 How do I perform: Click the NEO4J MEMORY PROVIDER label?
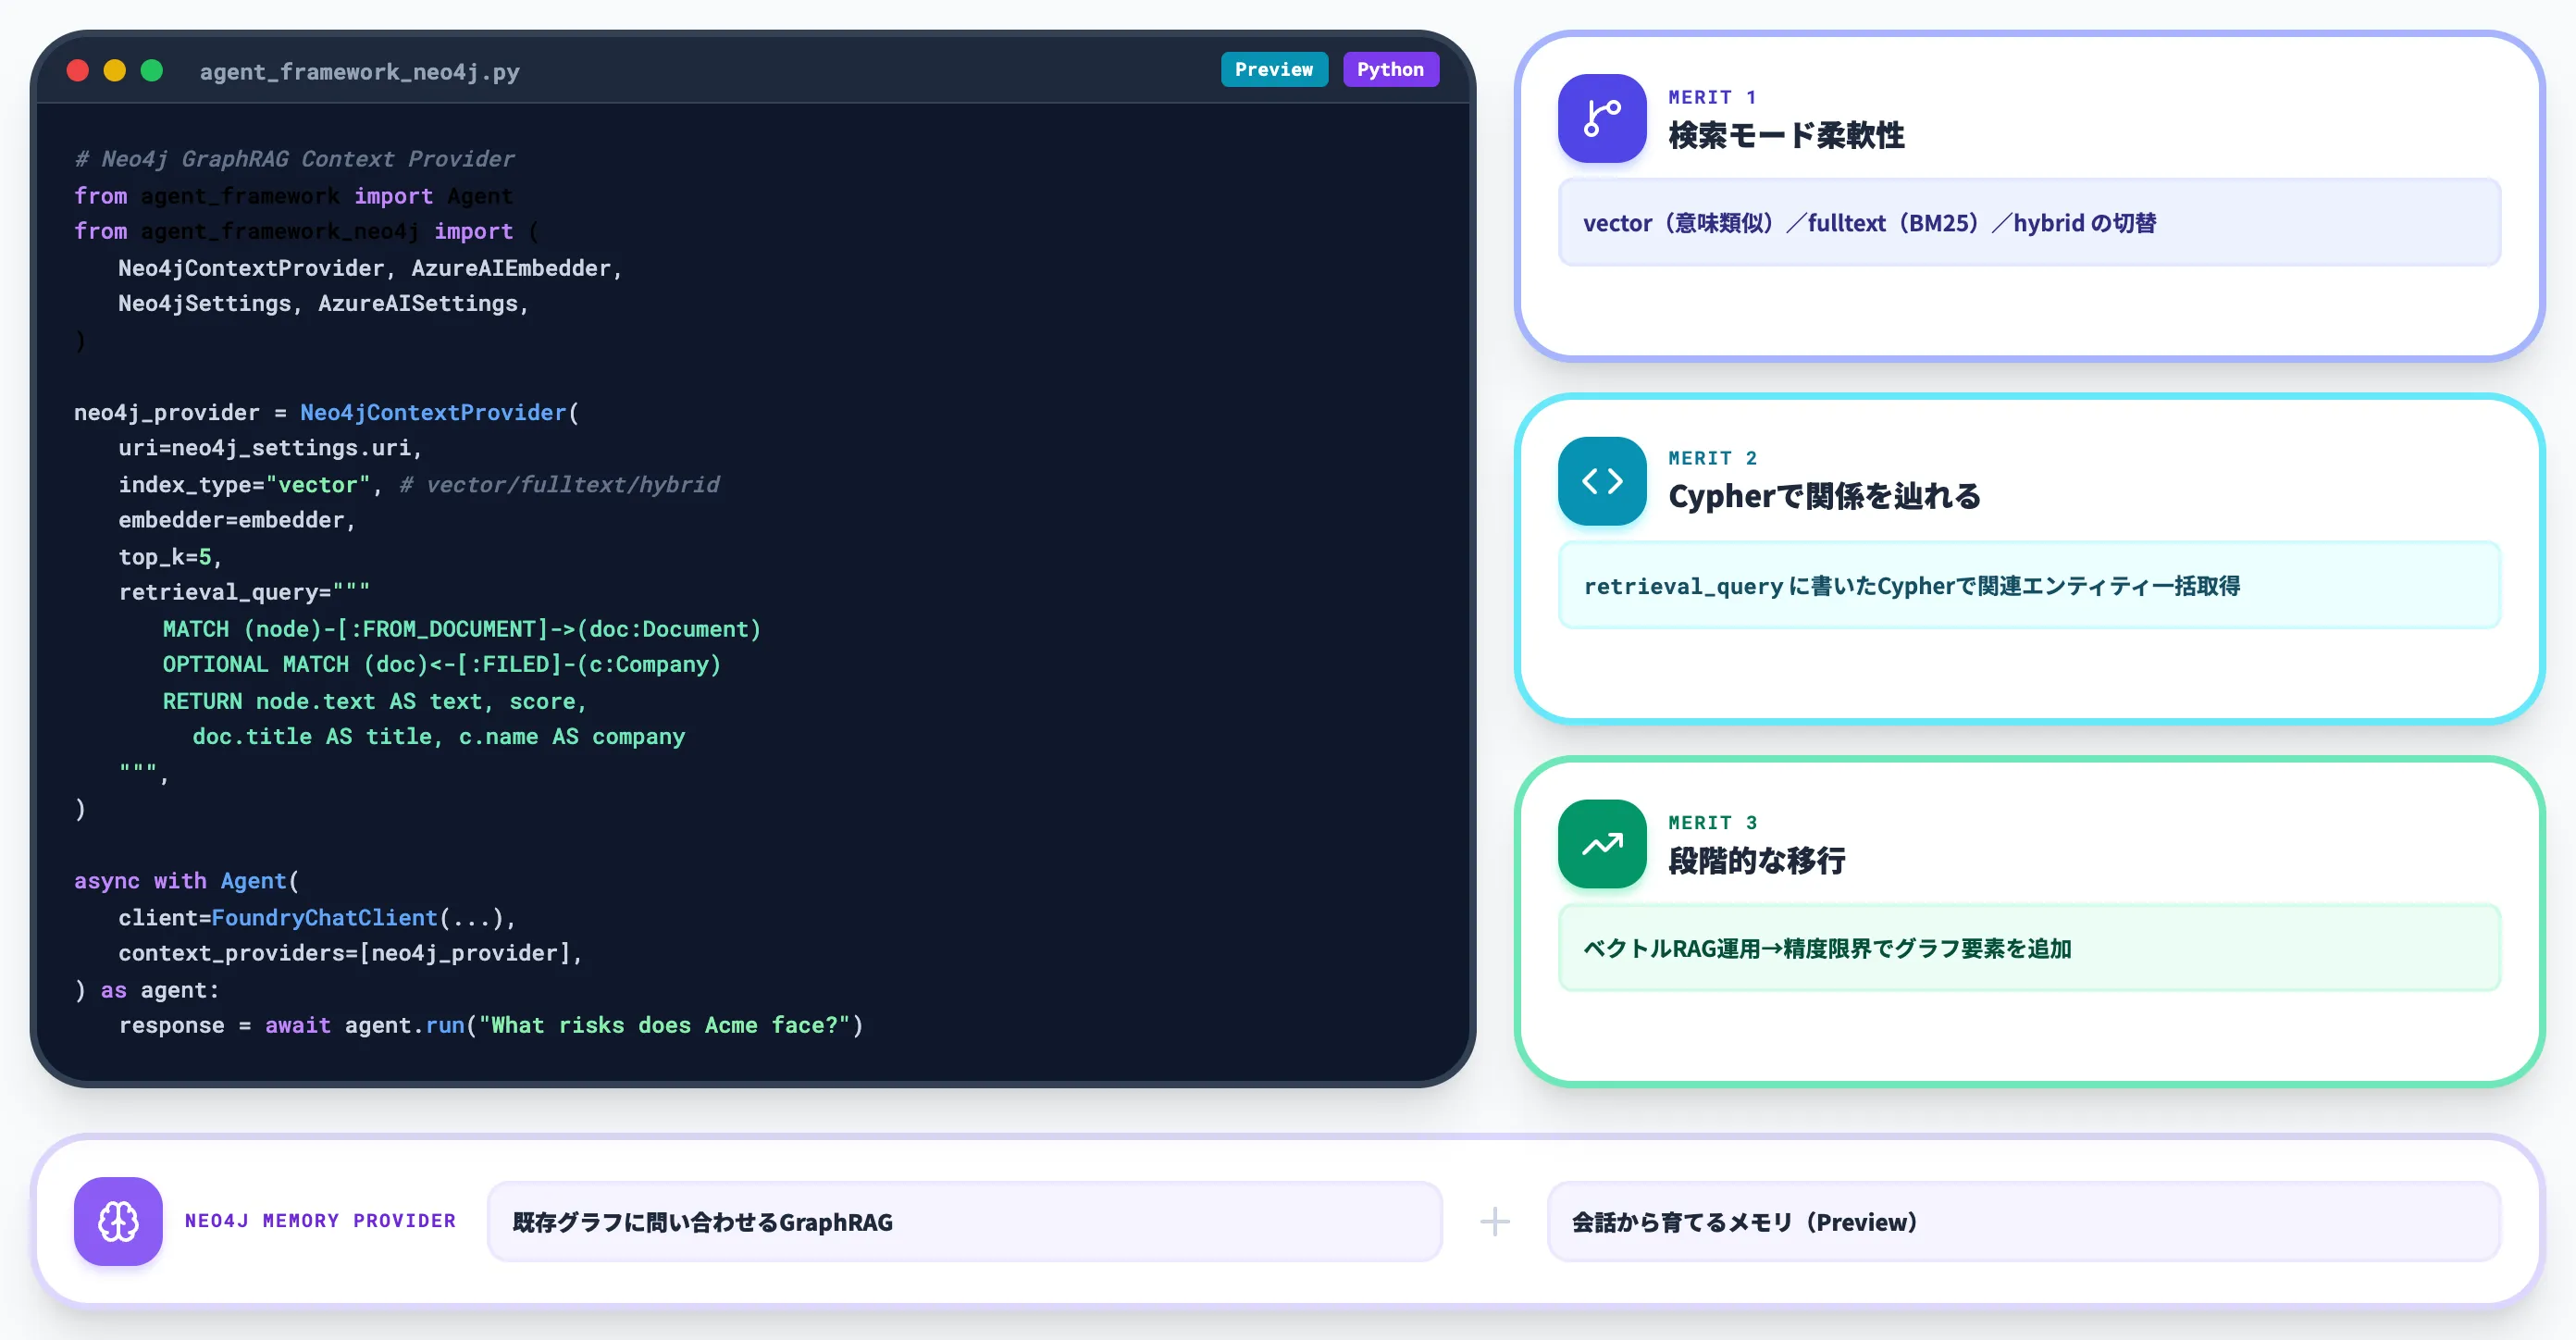[x=320, y=1221]
